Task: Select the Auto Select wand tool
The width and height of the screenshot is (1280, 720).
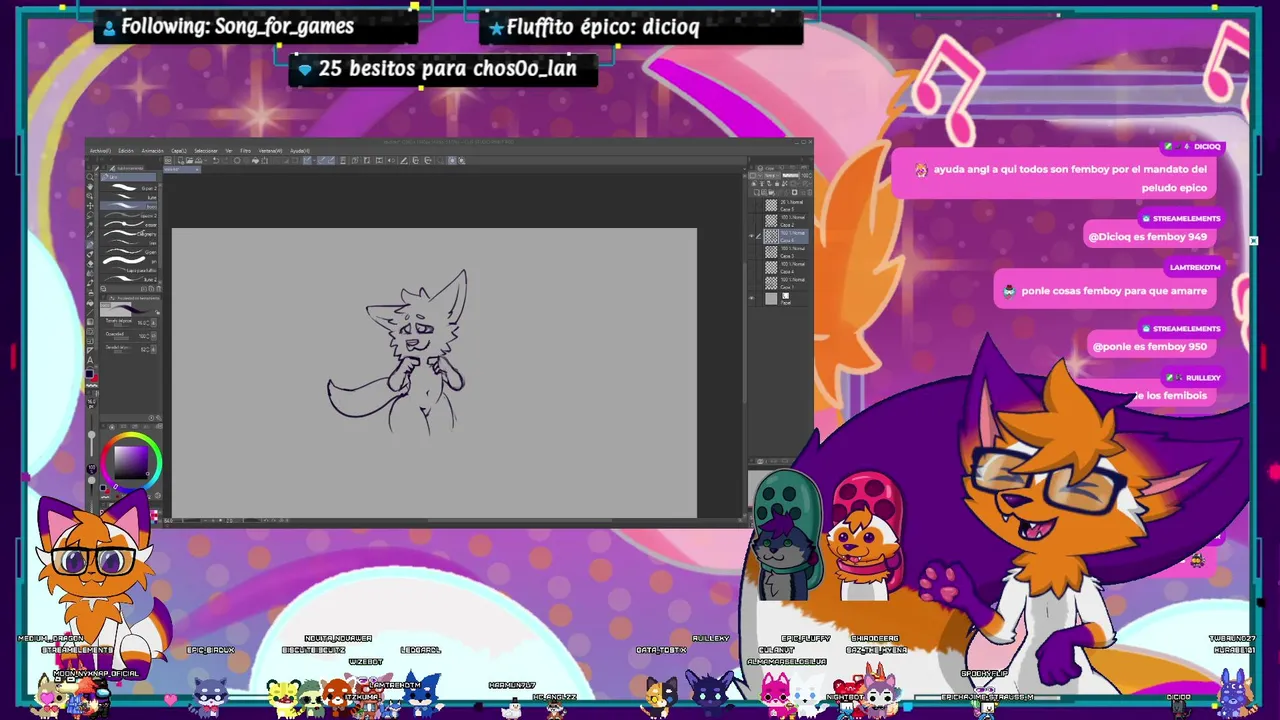Action: 90,224
